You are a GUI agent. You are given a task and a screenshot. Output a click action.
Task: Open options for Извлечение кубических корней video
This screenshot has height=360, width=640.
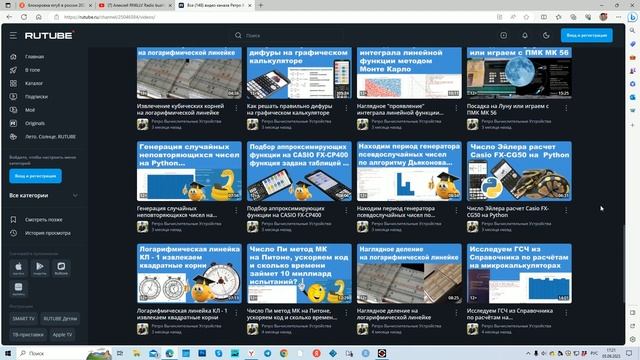click(236, 108)
